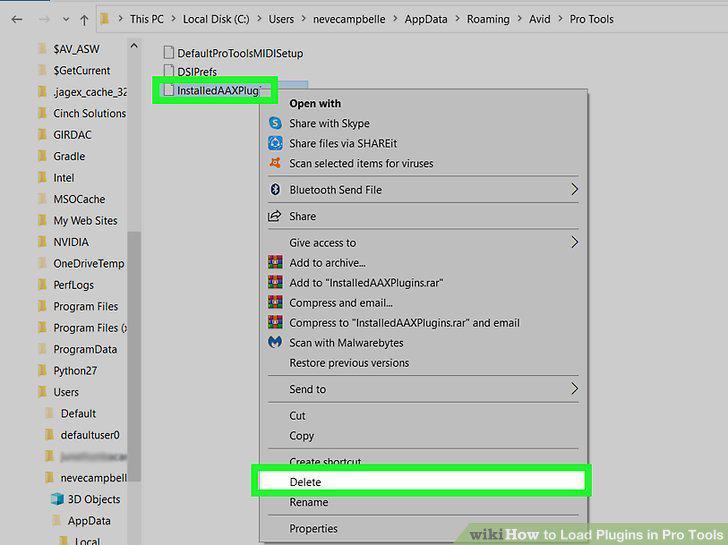Click the folder icon in address bar
The width and height of the screenshot is (728, 545).
[x=105, y=19]
